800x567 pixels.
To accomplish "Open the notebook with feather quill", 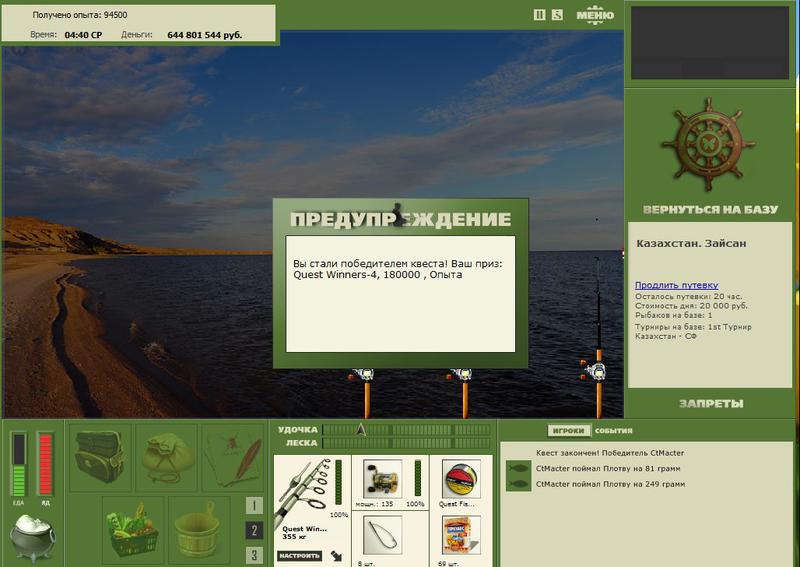I will pyautogui.click(x=233, y=457).
